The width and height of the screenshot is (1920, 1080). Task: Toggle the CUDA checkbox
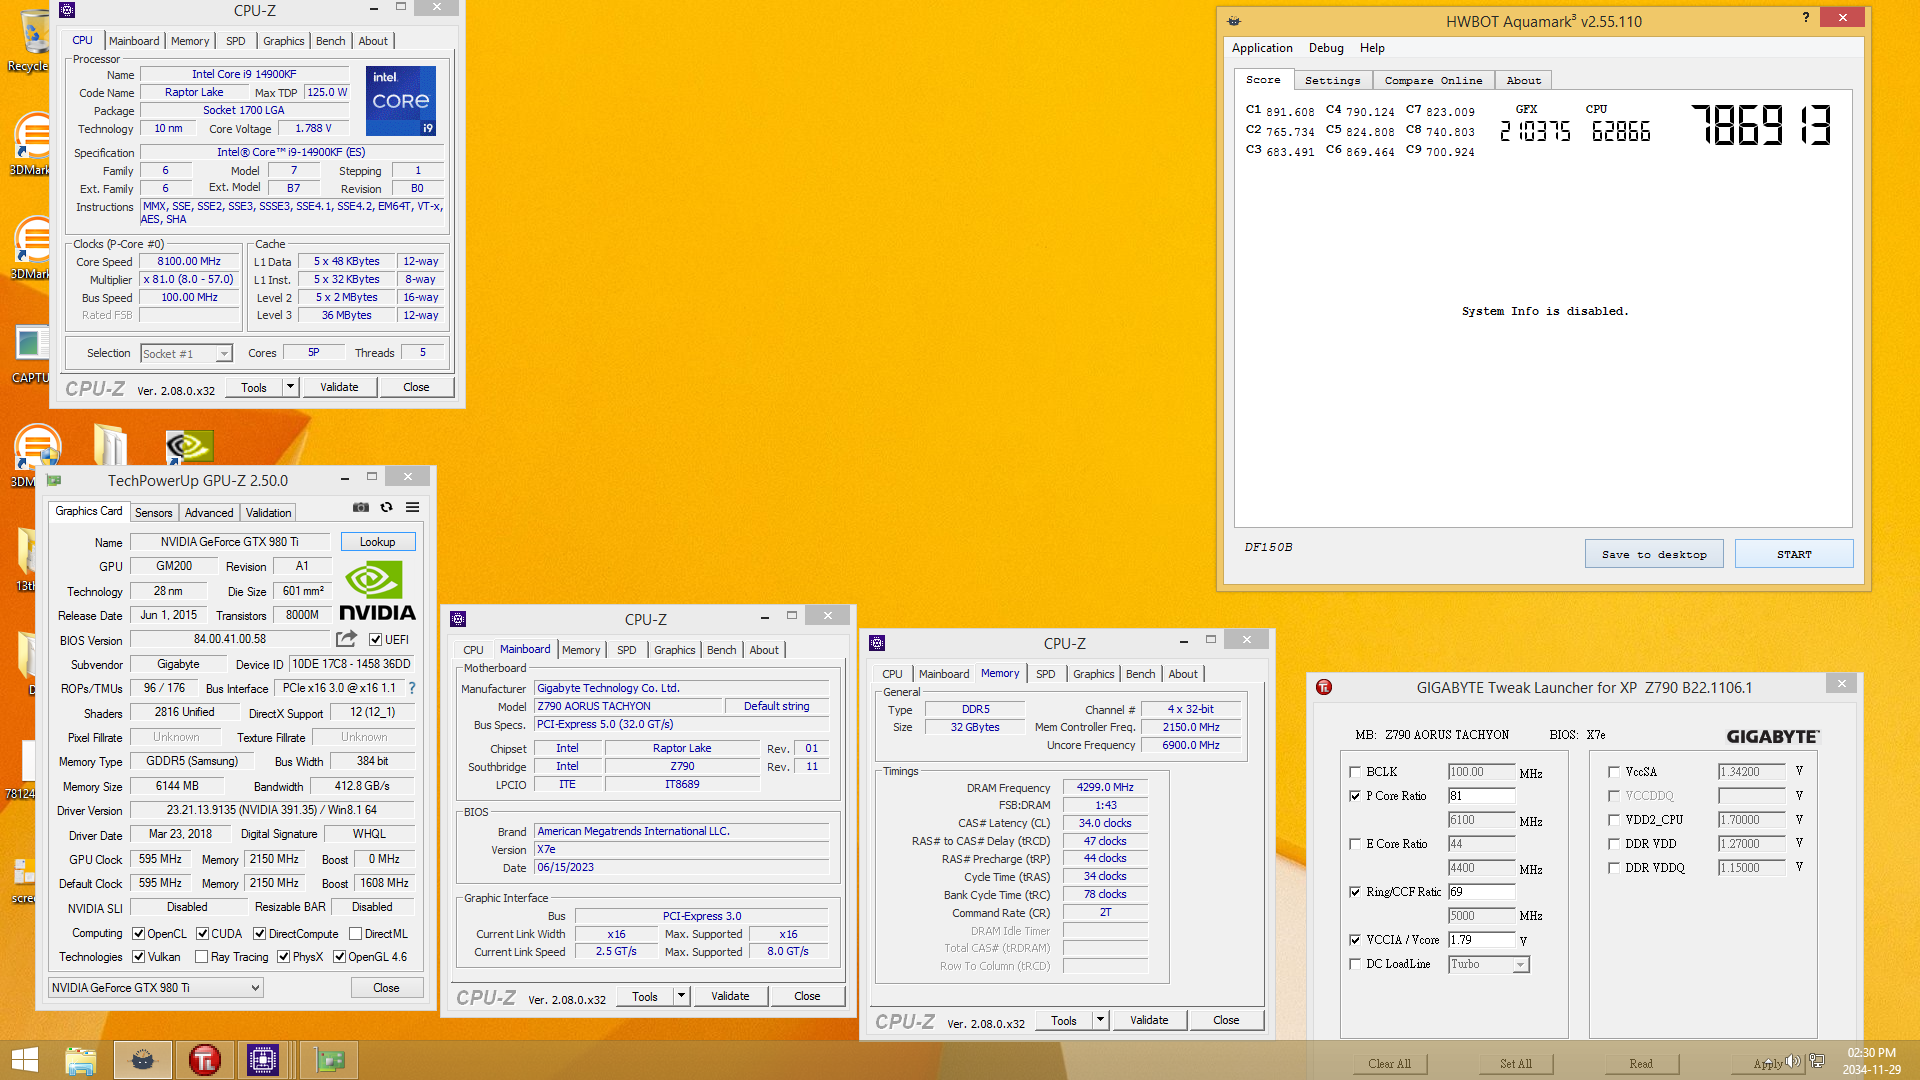203,934
